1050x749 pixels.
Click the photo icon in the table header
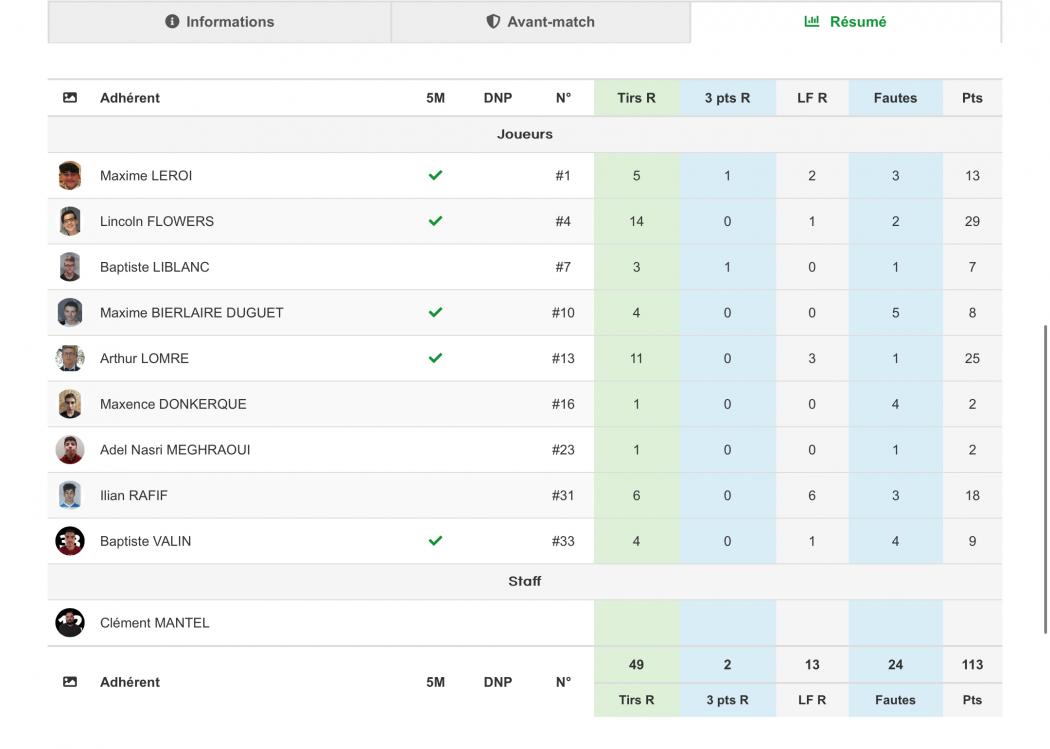tap(70, 98)
